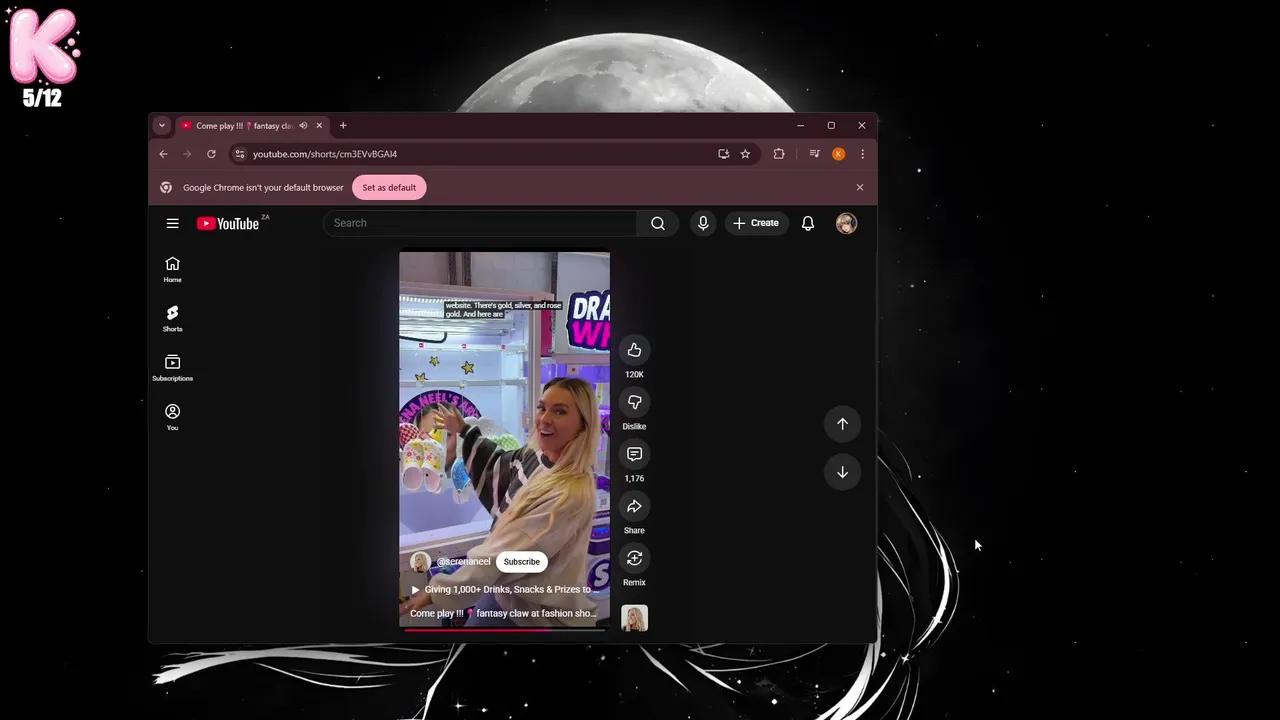Click the @serenaneel channel avatar on the video
Image resolution: width=1280 pixels, height=720 pixels.
coord(420,562)
